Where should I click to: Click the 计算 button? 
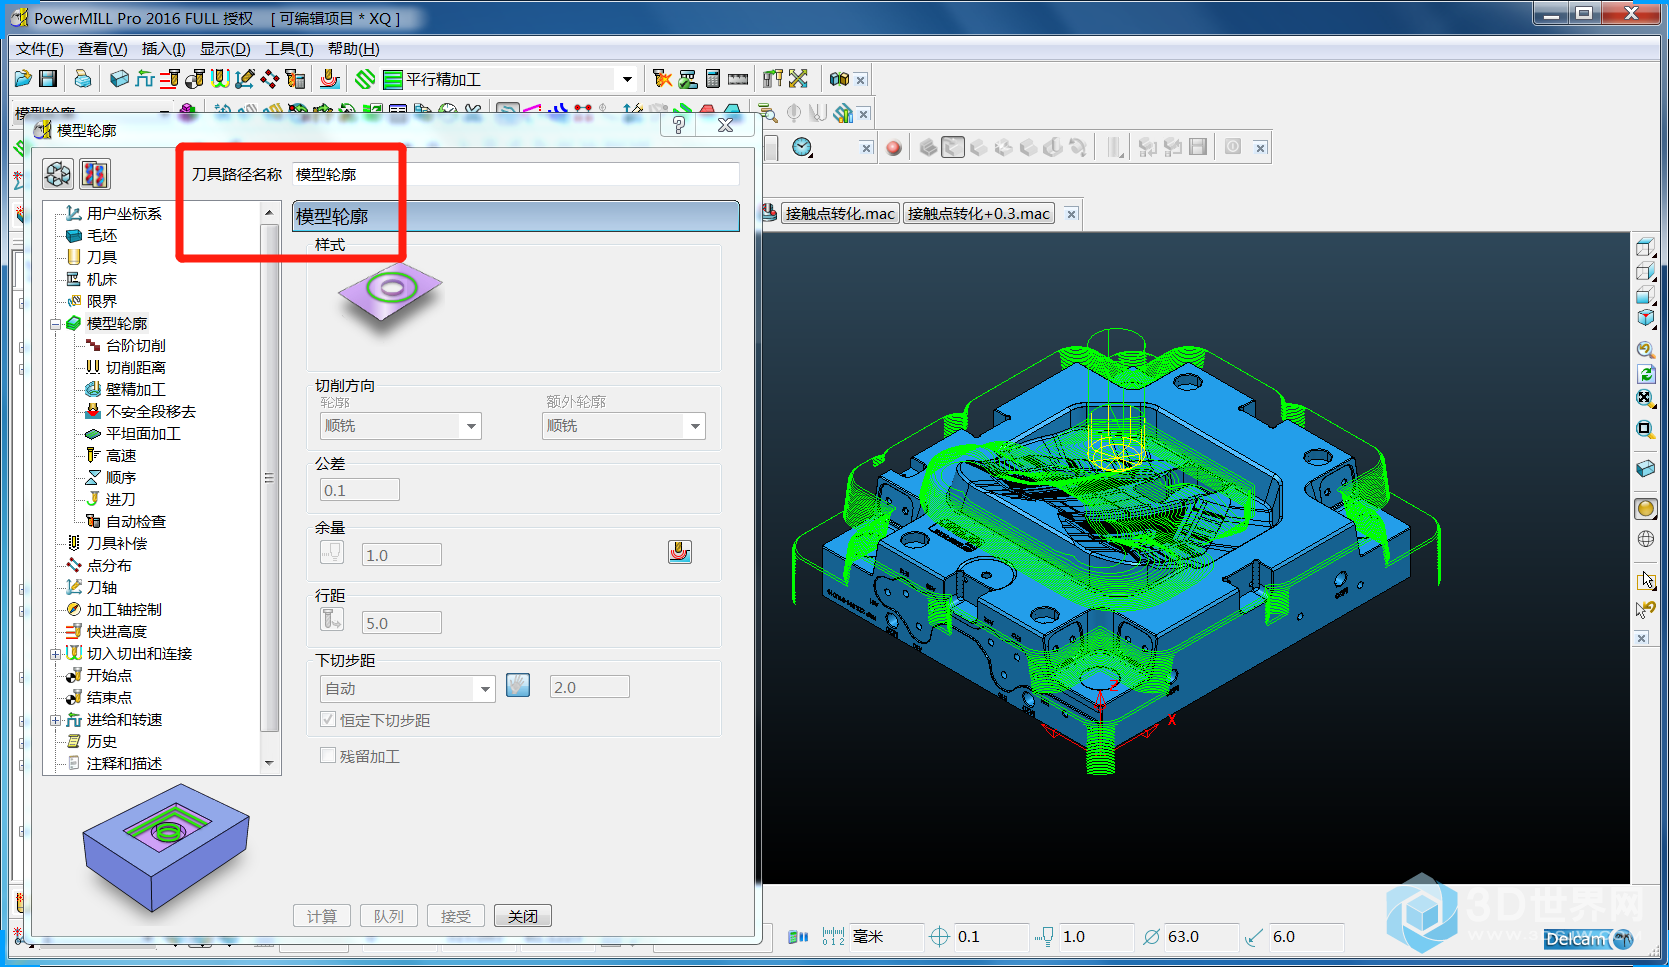322,916
